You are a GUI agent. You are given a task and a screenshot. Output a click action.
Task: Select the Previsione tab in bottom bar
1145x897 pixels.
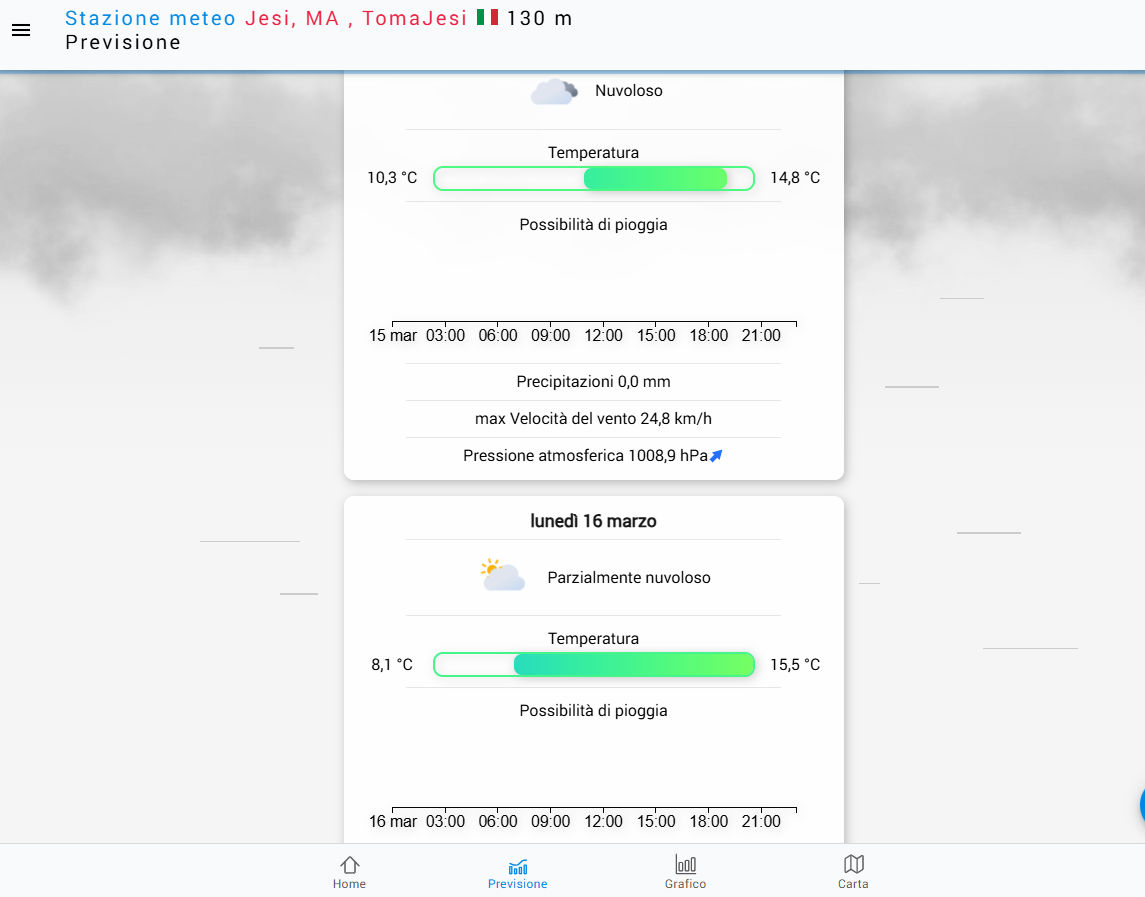(517, 872)
